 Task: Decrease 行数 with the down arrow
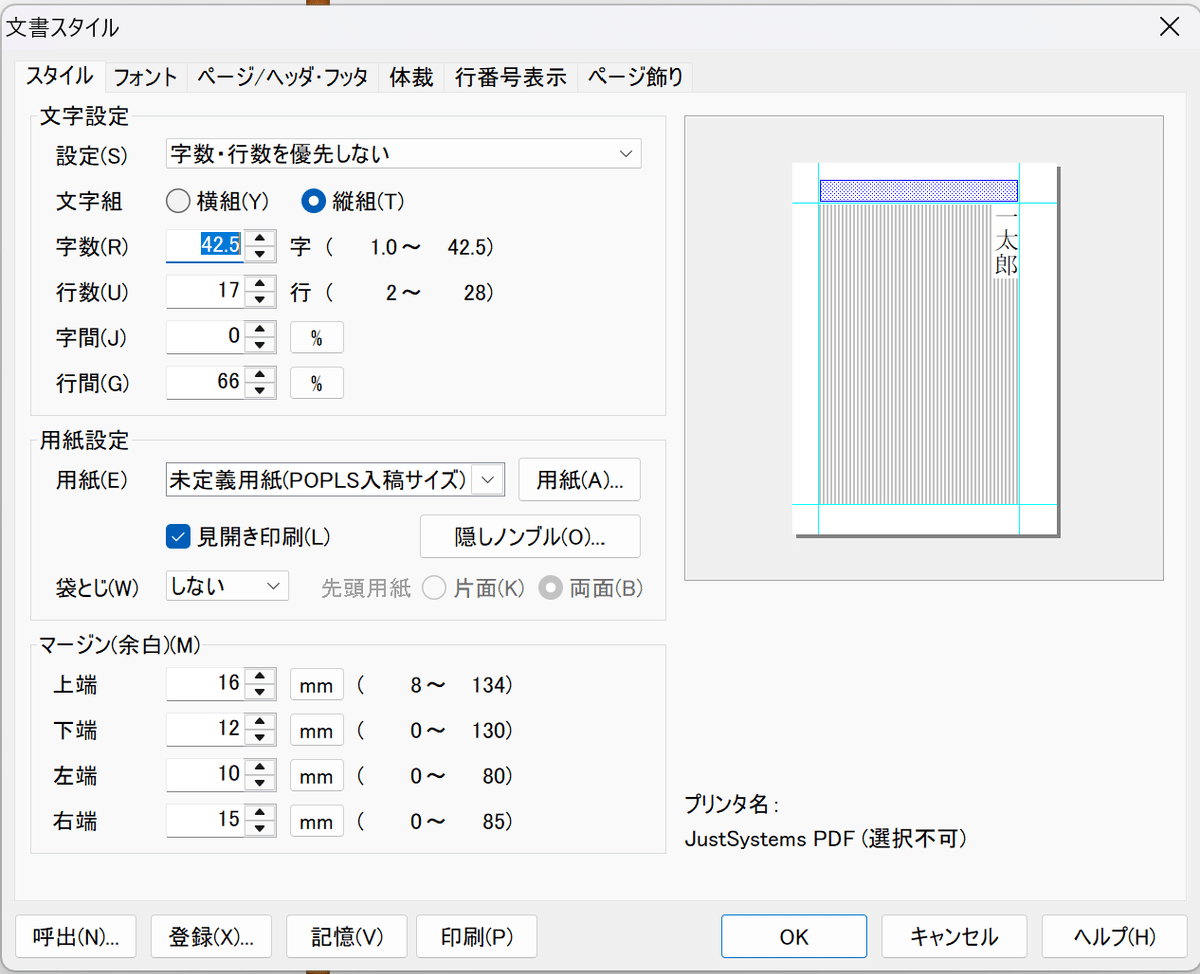tap(260, 300)
